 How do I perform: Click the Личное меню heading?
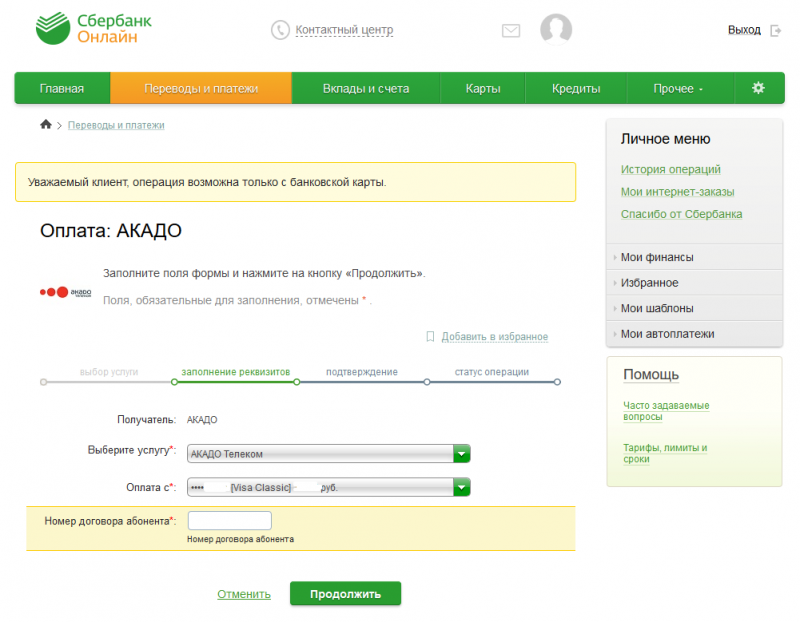(665, 139)
